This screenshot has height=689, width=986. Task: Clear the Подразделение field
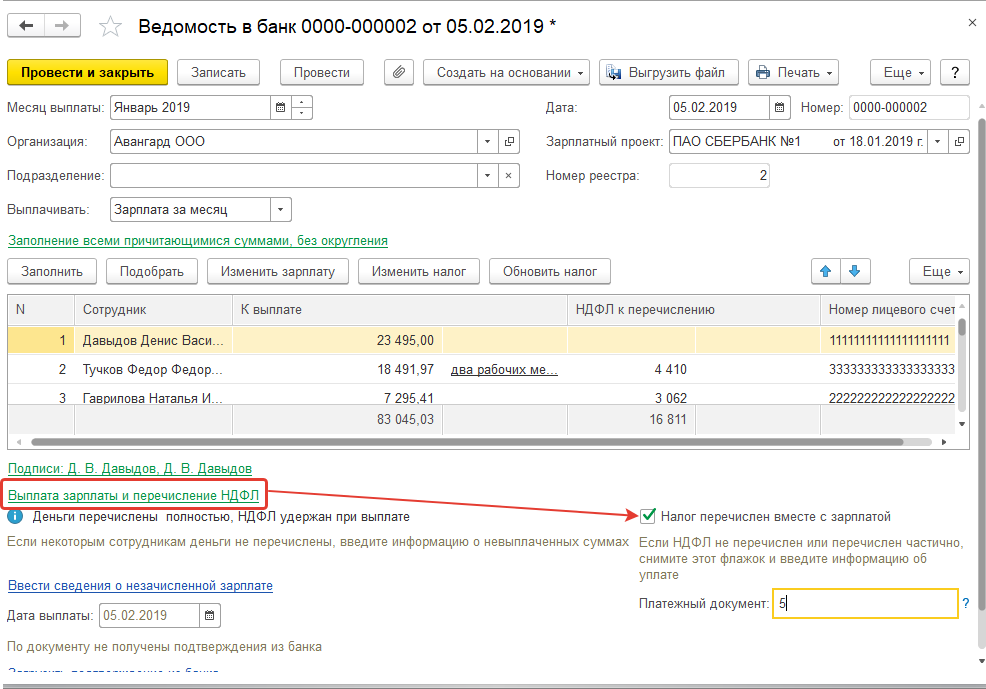click(509, 176)
